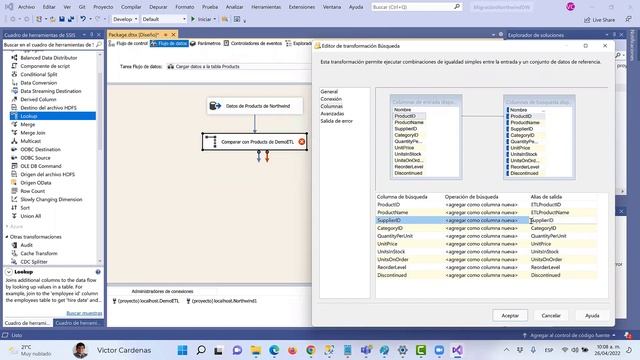
Task: Select the Union All transformation
Action: 31,216
